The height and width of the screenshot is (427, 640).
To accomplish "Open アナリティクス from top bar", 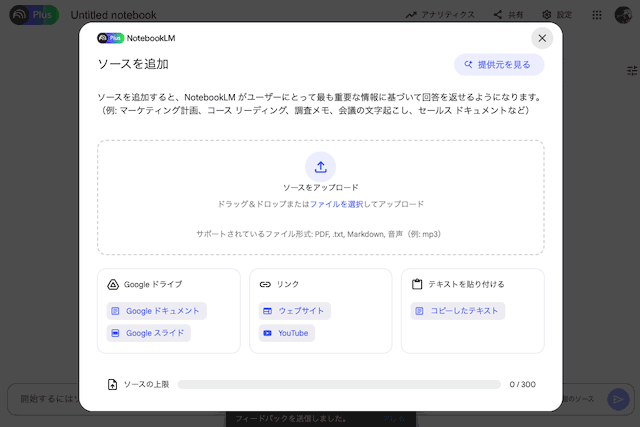I will pos(440,15).
